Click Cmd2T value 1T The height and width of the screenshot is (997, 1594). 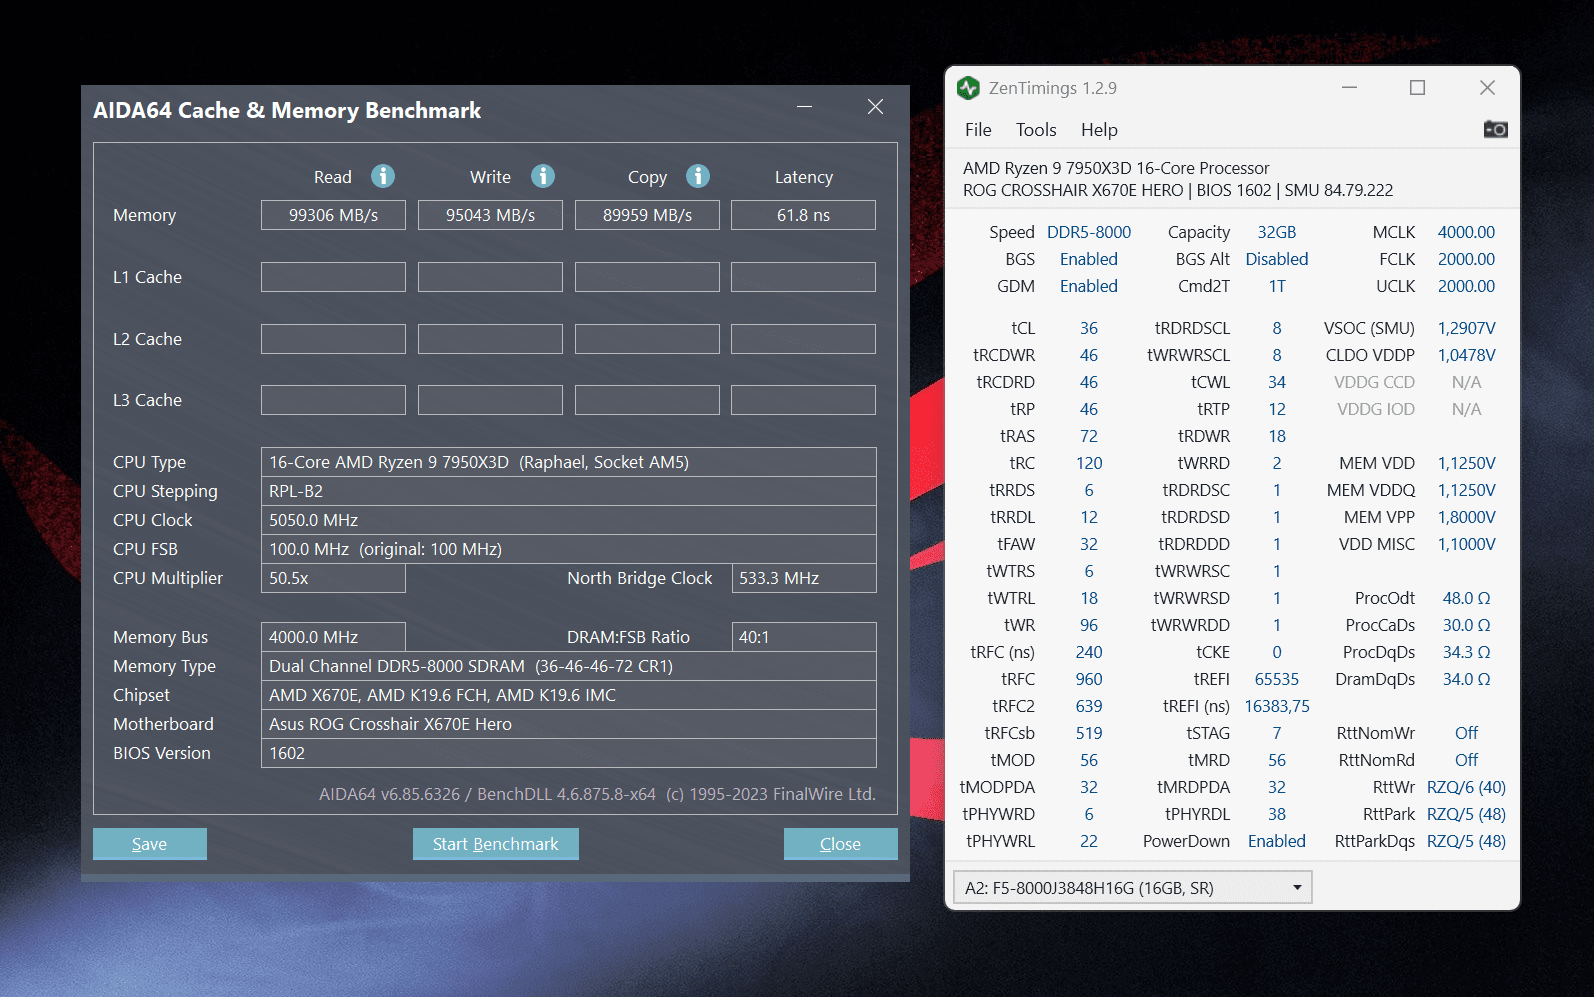point(1277,286)
